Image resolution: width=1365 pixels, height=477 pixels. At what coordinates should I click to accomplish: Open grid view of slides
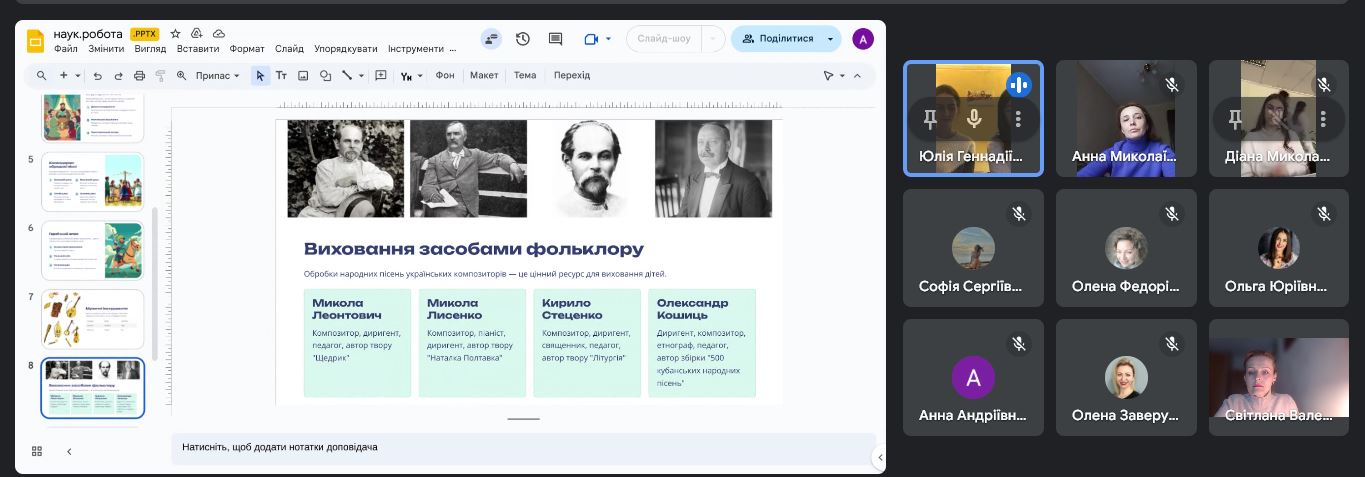click(37, 452)
